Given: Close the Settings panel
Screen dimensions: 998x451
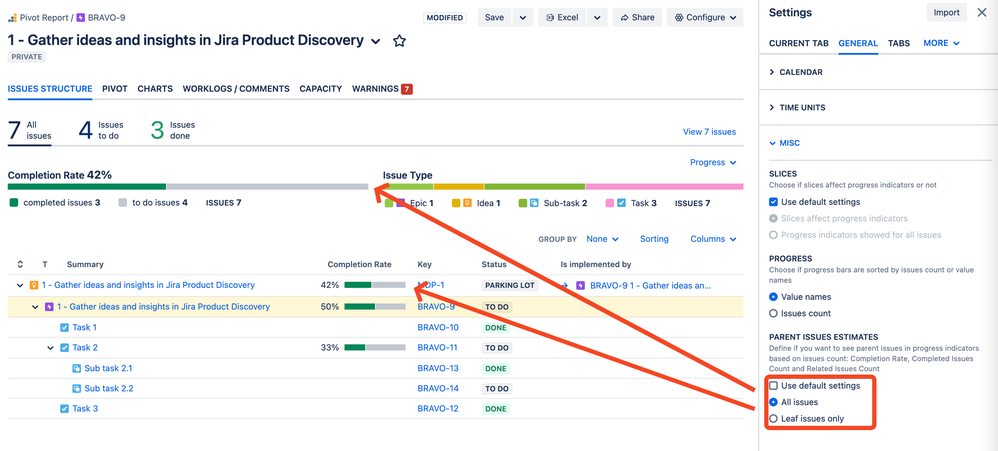Looking at the screenshot, I should point(981,13).
